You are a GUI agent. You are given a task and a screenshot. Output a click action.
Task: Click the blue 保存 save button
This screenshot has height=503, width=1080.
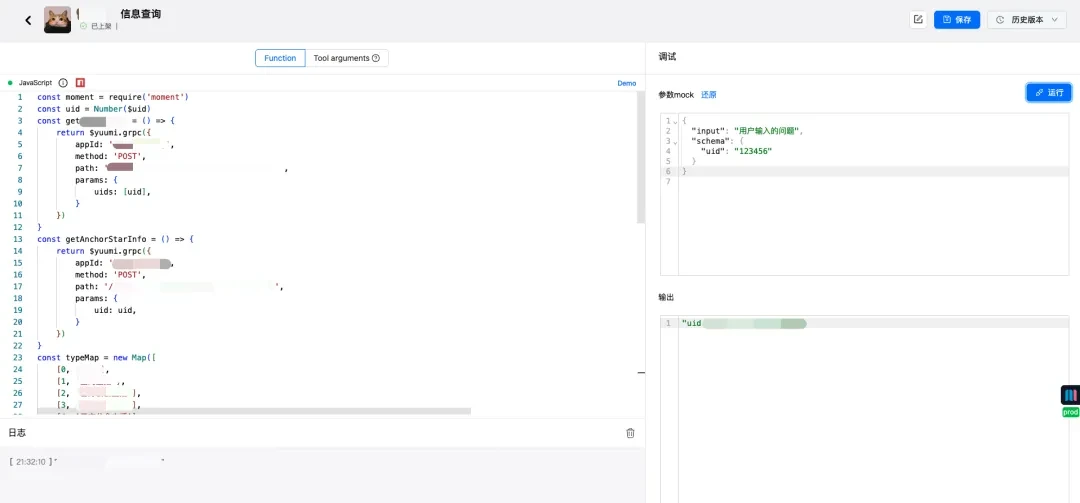pos(957,19)
